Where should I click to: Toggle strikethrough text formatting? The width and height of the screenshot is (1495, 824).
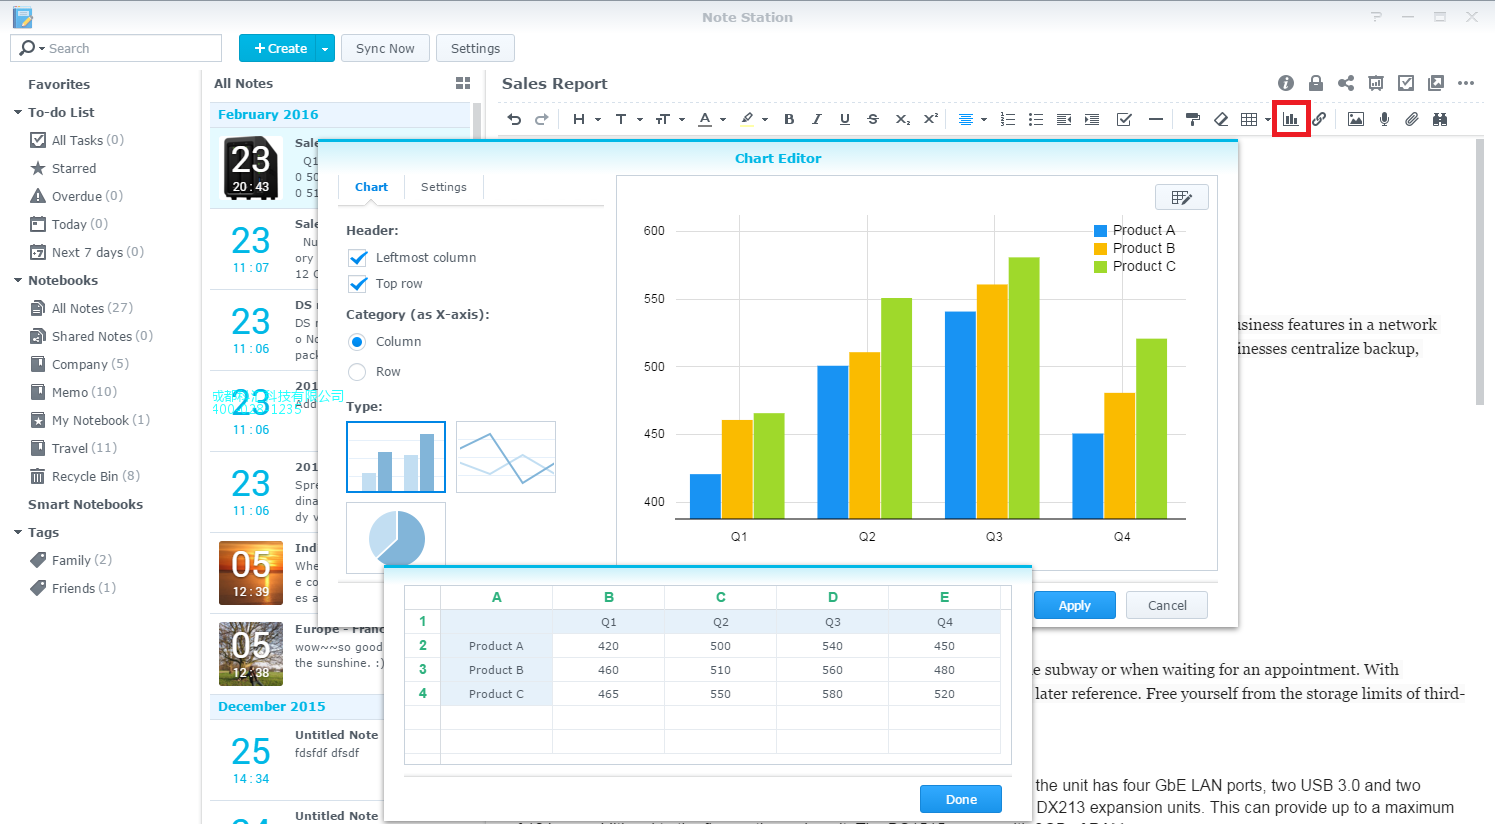(873, 119)
